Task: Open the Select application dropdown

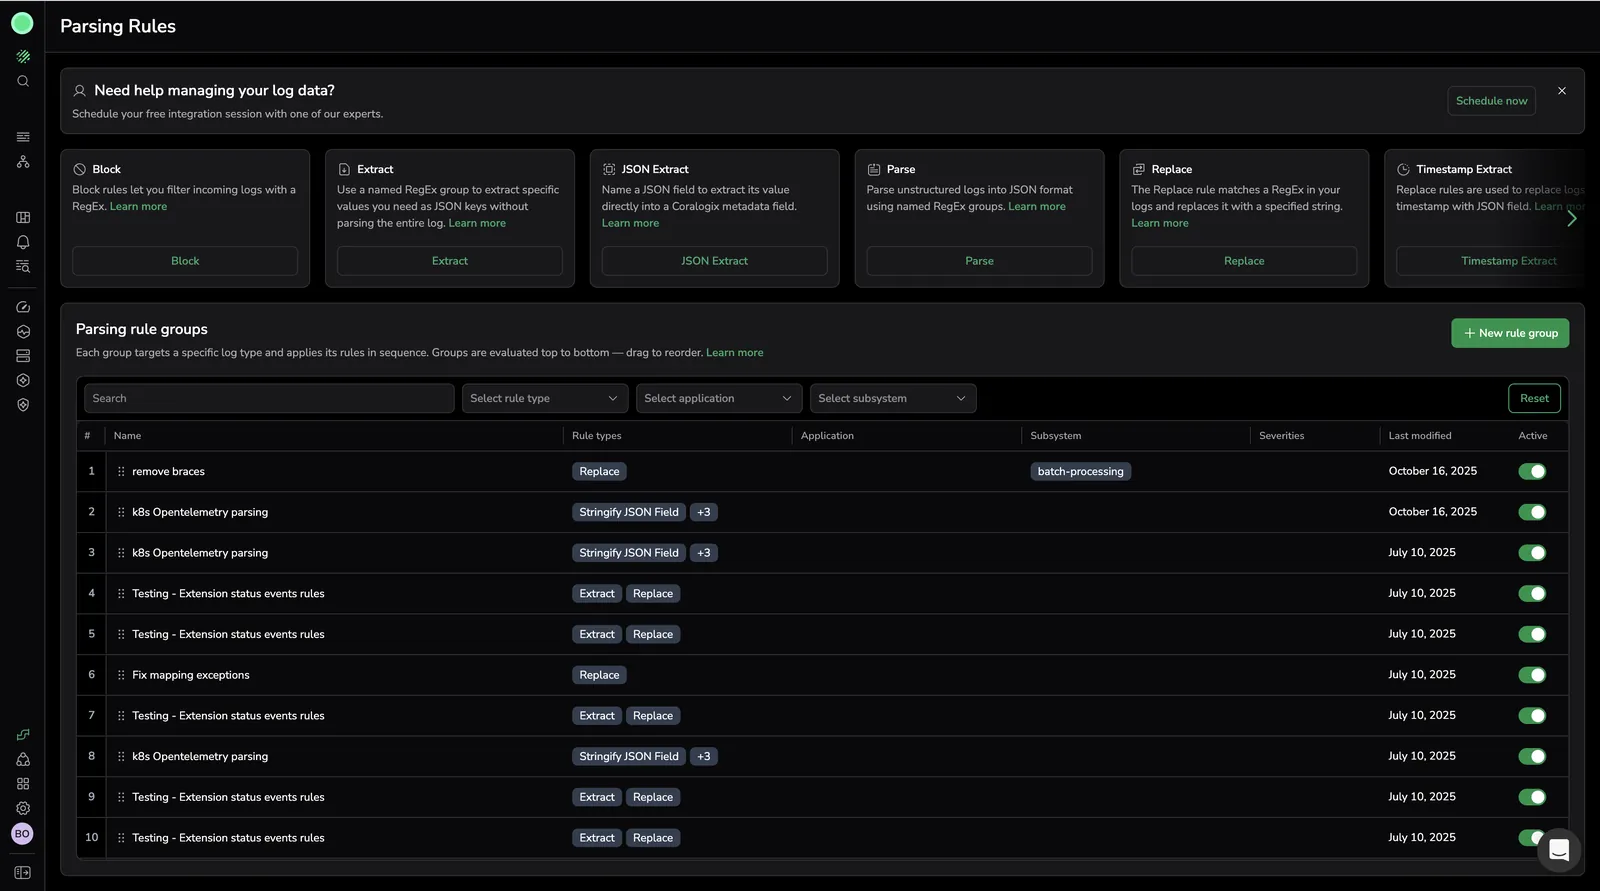Action: 719,398
